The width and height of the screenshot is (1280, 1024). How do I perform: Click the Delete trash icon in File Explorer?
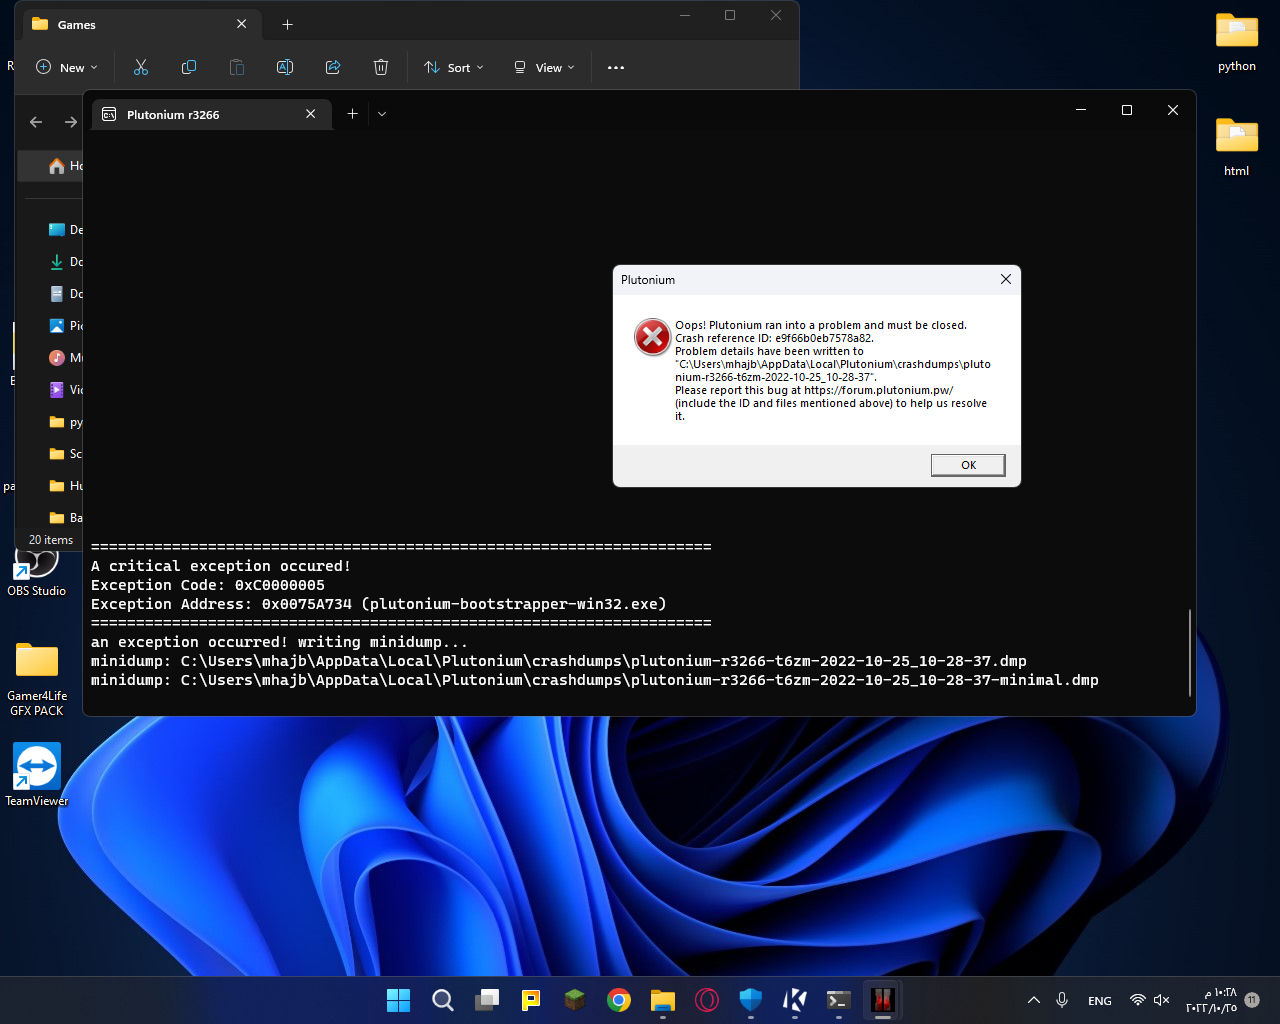coord(381,67)
